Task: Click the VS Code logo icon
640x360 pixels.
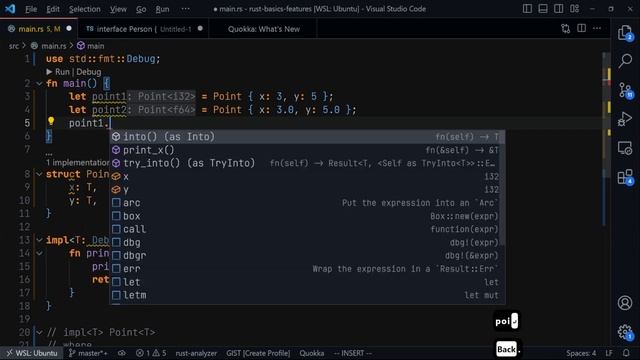Action: point(10,9)
